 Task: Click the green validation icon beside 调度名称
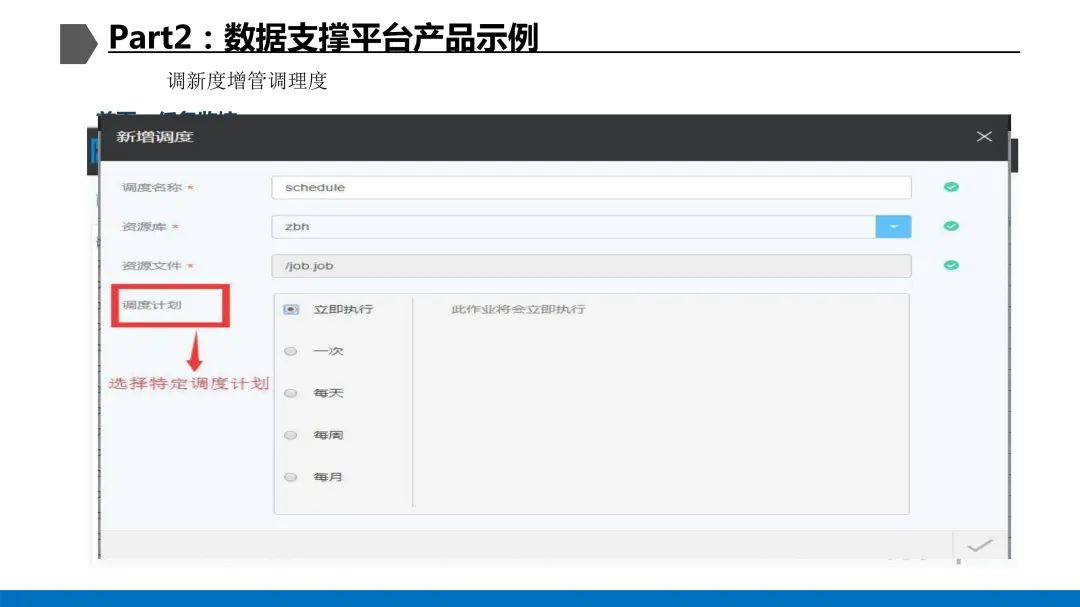click(x=951, y=187)
